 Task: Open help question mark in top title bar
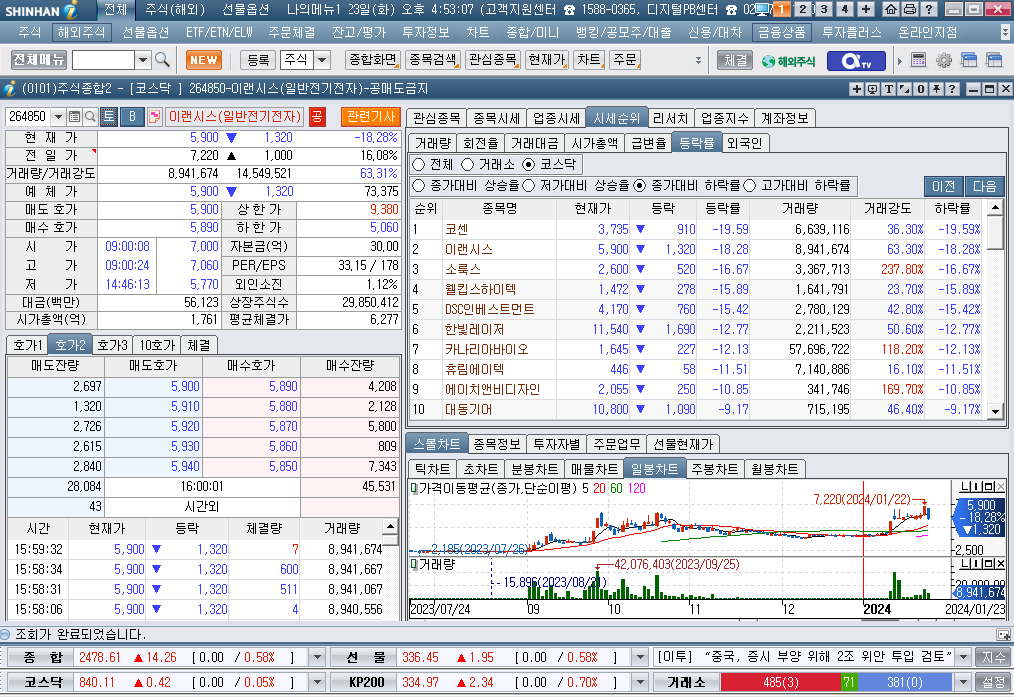pos(929,9)
